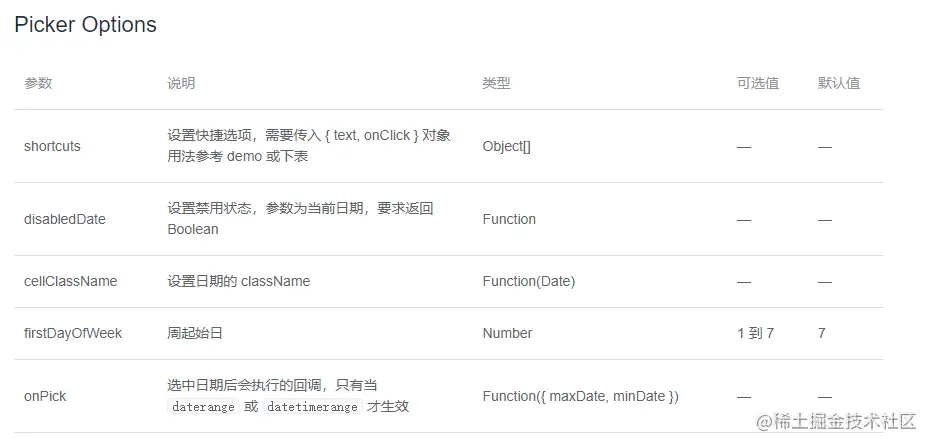Click the 可选值 column header
Viewport: 932px width, 447px height.
pos(757,83)
